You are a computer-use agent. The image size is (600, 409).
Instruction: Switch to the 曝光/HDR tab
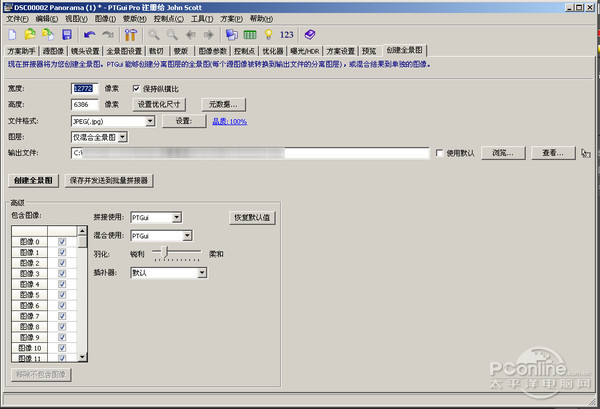click(305, 51)
